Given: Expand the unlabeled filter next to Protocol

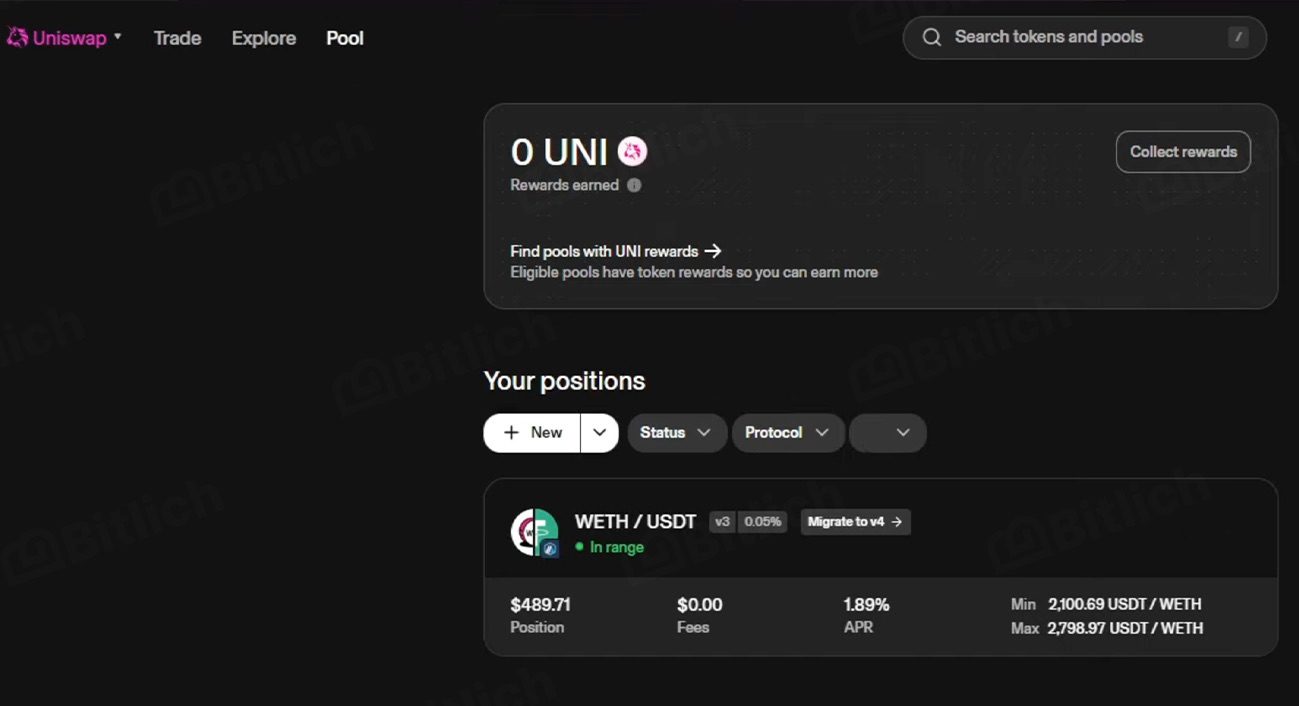Looking at the screenshot, I should 887,432.
